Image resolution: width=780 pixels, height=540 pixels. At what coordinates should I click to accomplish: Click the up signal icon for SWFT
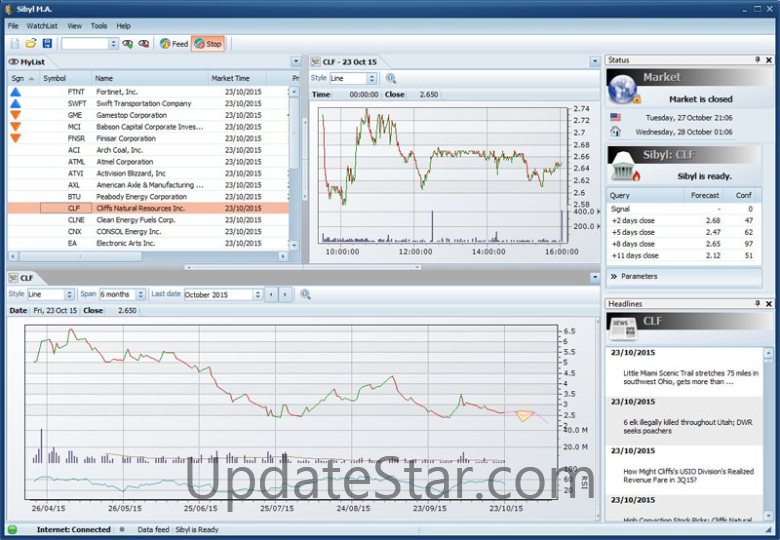pyautogui.click(x=15, y=103)
